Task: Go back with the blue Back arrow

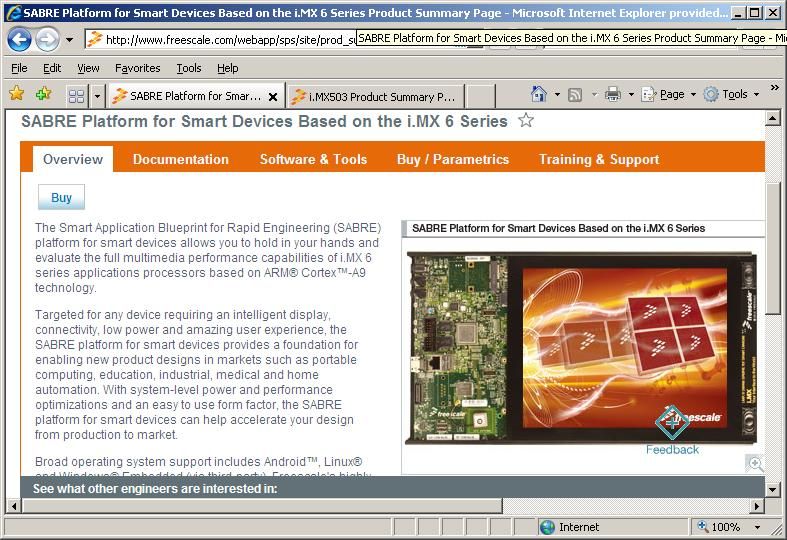Action: 19,39
